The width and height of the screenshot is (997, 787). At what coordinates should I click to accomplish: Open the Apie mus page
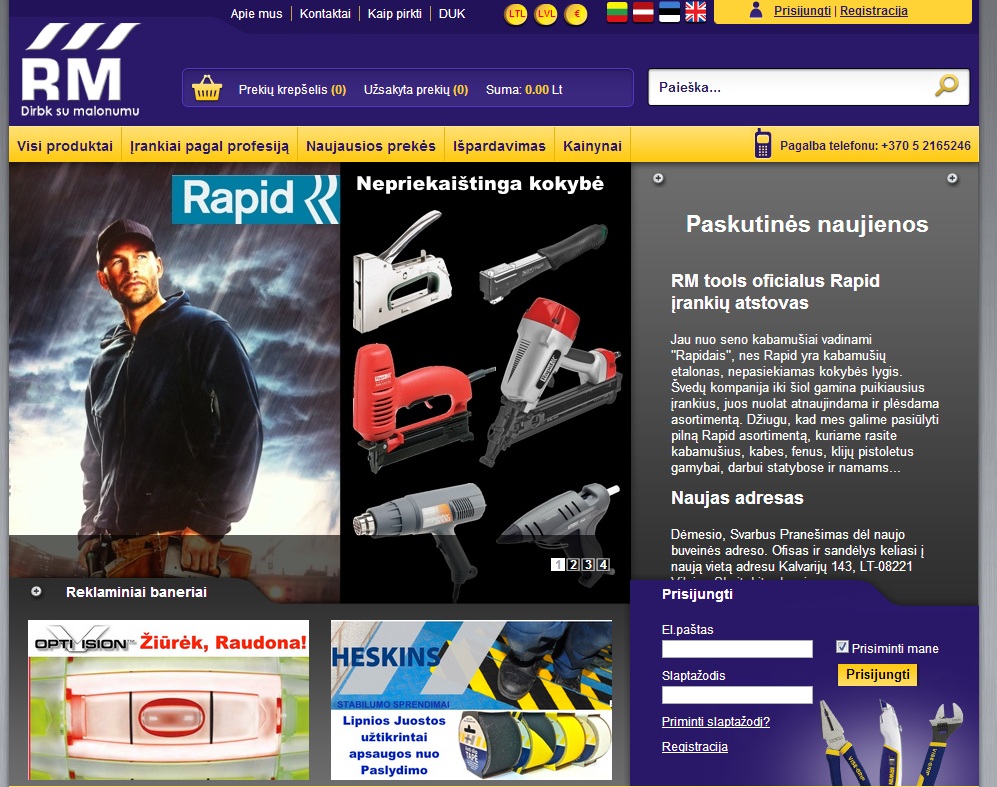pos(256,14)
